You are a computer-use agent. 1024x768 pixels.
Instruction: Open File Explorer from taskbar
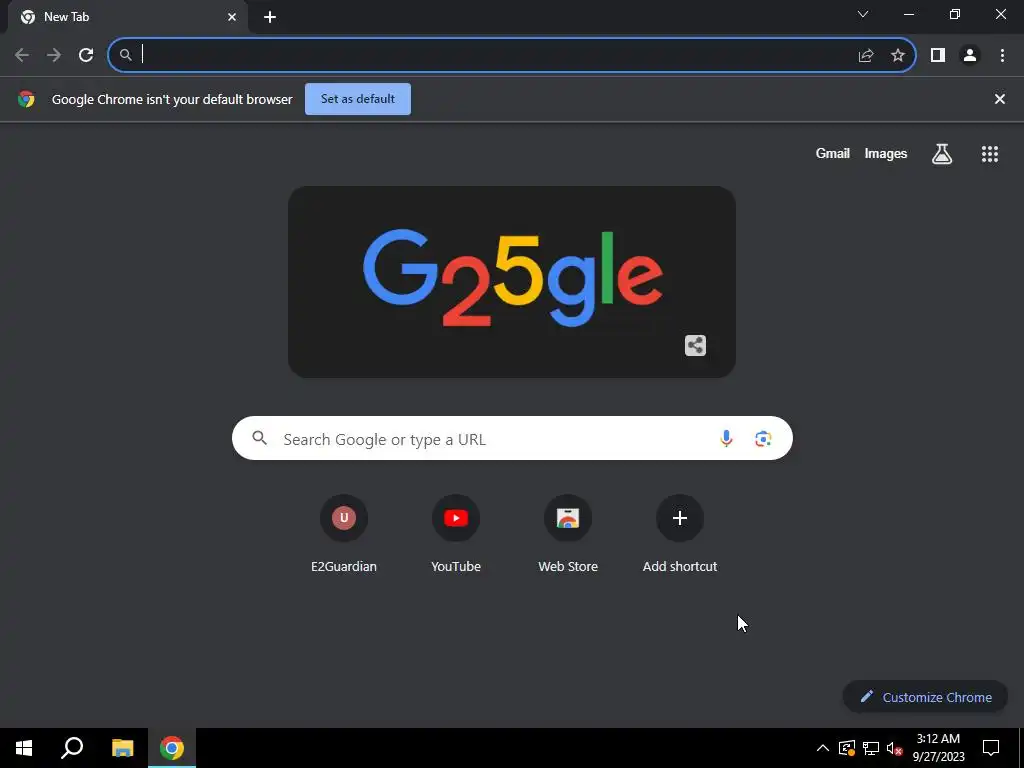click(122, 748)
